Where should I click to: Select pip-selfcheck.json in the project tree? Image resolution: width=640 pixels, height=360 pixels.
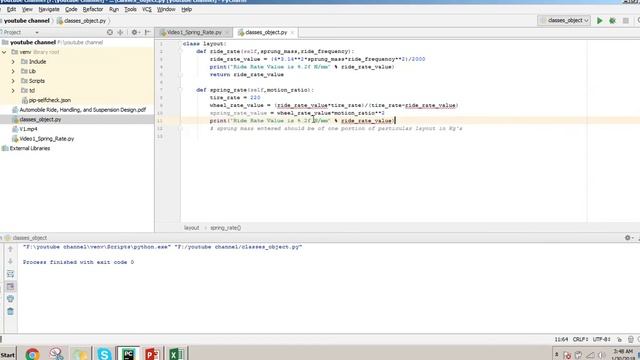(x=49, y=100)
